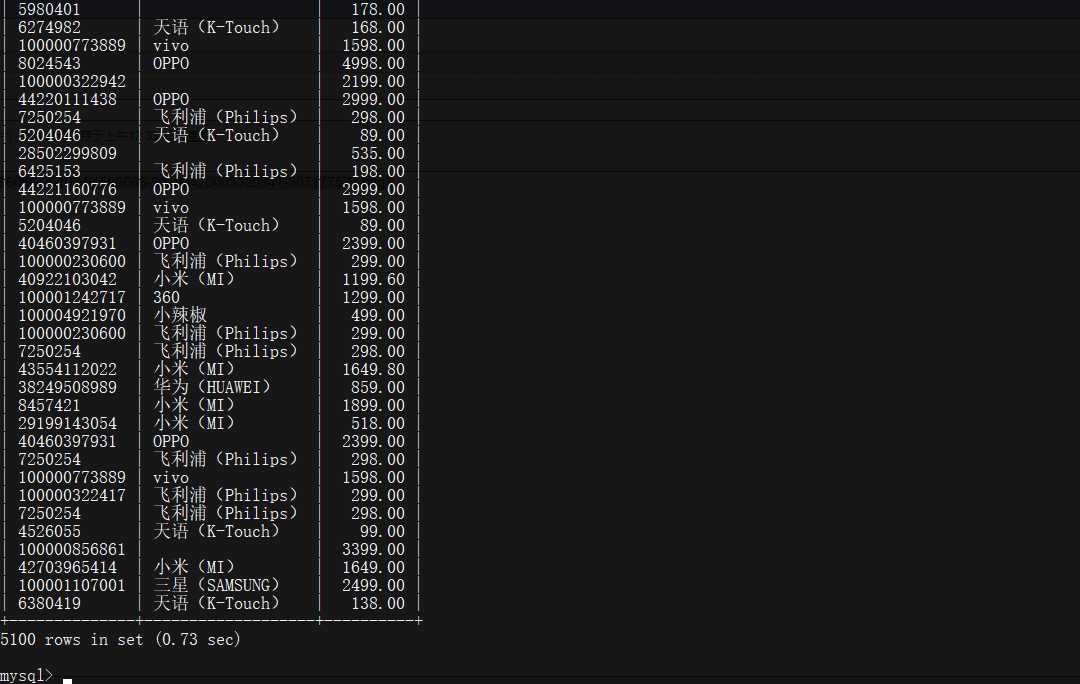Click the ID 6274982
Viewport: 1080px width, 684px height.
(49, 28)
